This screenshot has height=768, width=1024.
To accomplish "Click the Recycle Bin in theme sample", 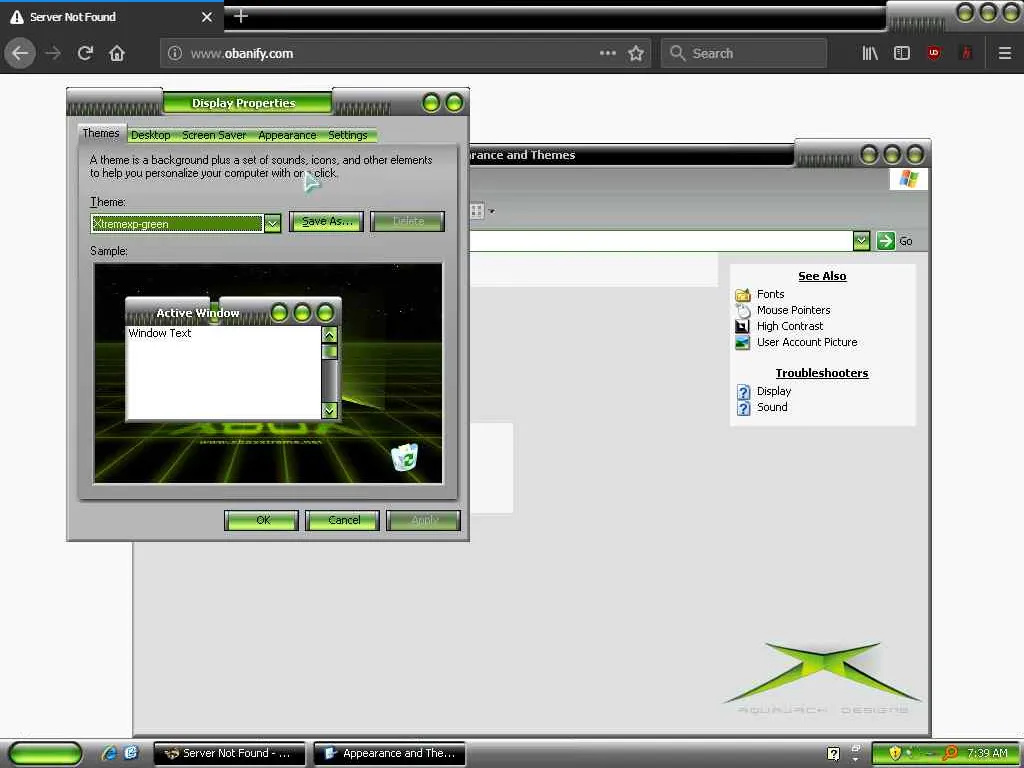I will tap(405, 456).
